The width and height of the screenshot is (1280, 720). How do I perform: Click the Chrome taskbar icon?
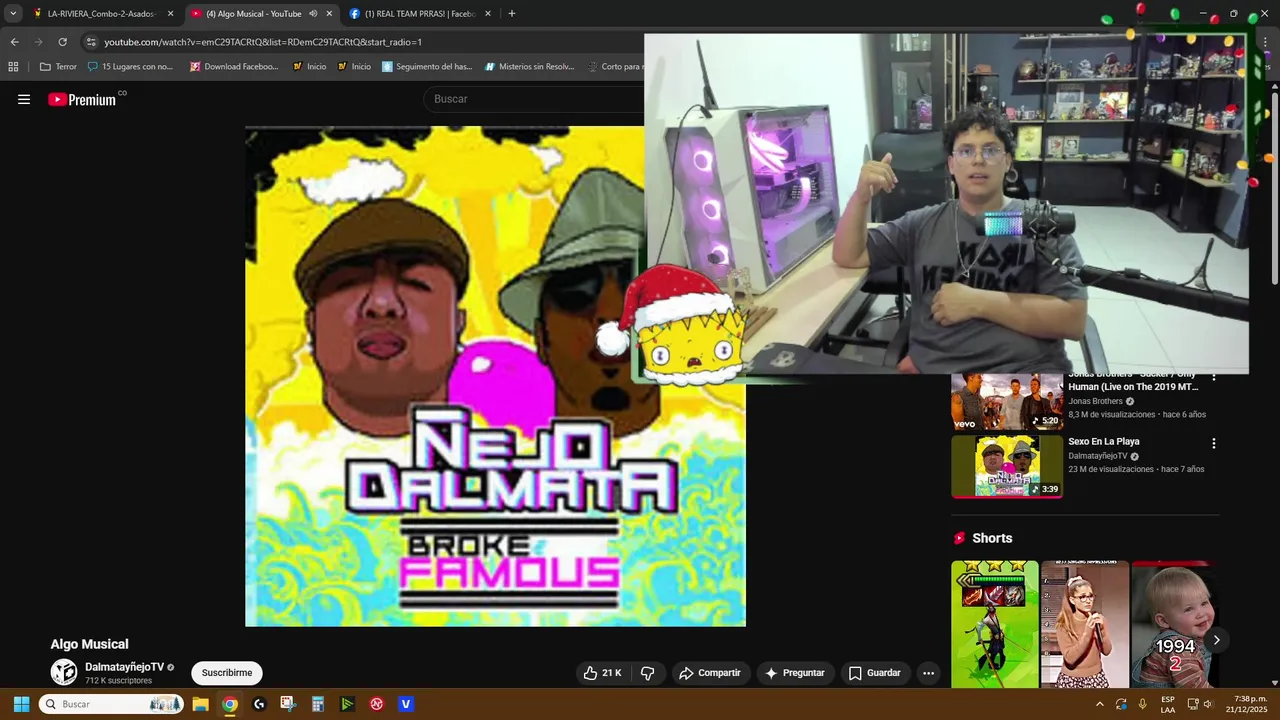230,704
